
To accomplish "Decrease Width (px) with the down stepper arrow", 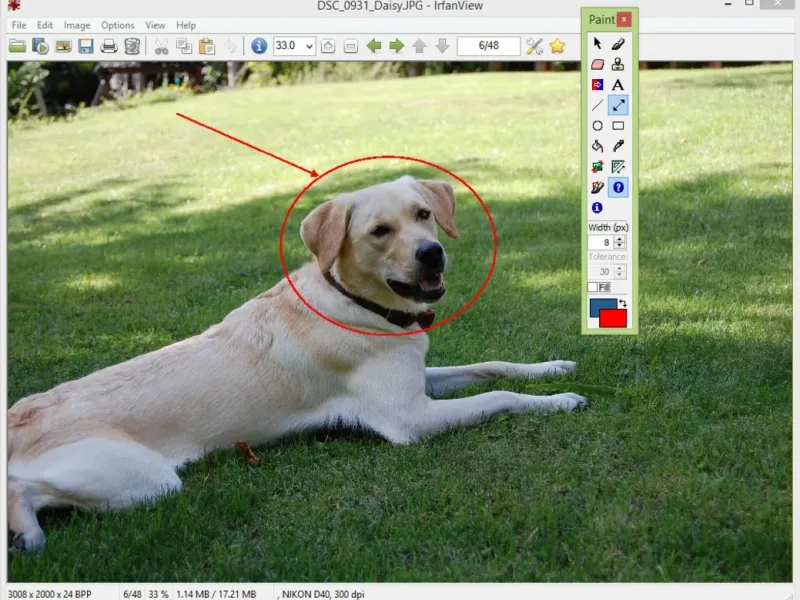I will pos(619,245).
